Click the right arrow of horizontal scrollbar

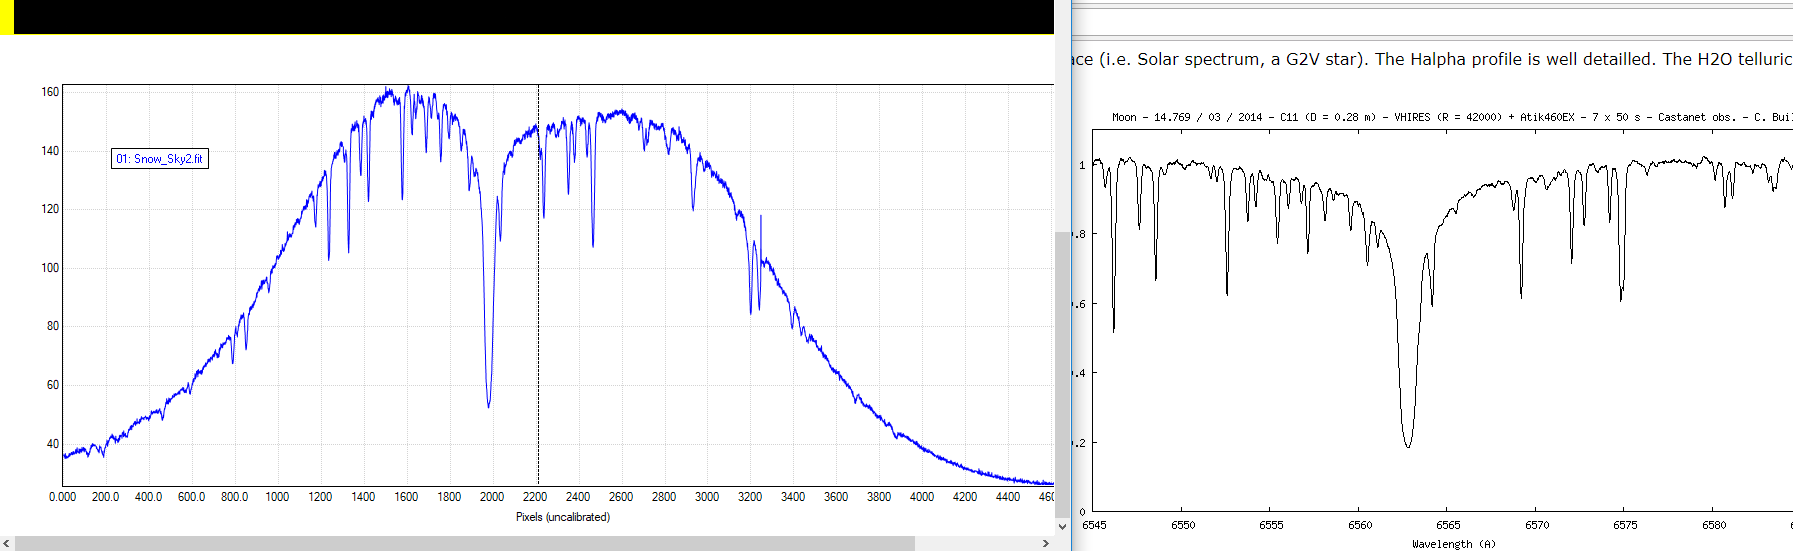tap(1046, 543)
